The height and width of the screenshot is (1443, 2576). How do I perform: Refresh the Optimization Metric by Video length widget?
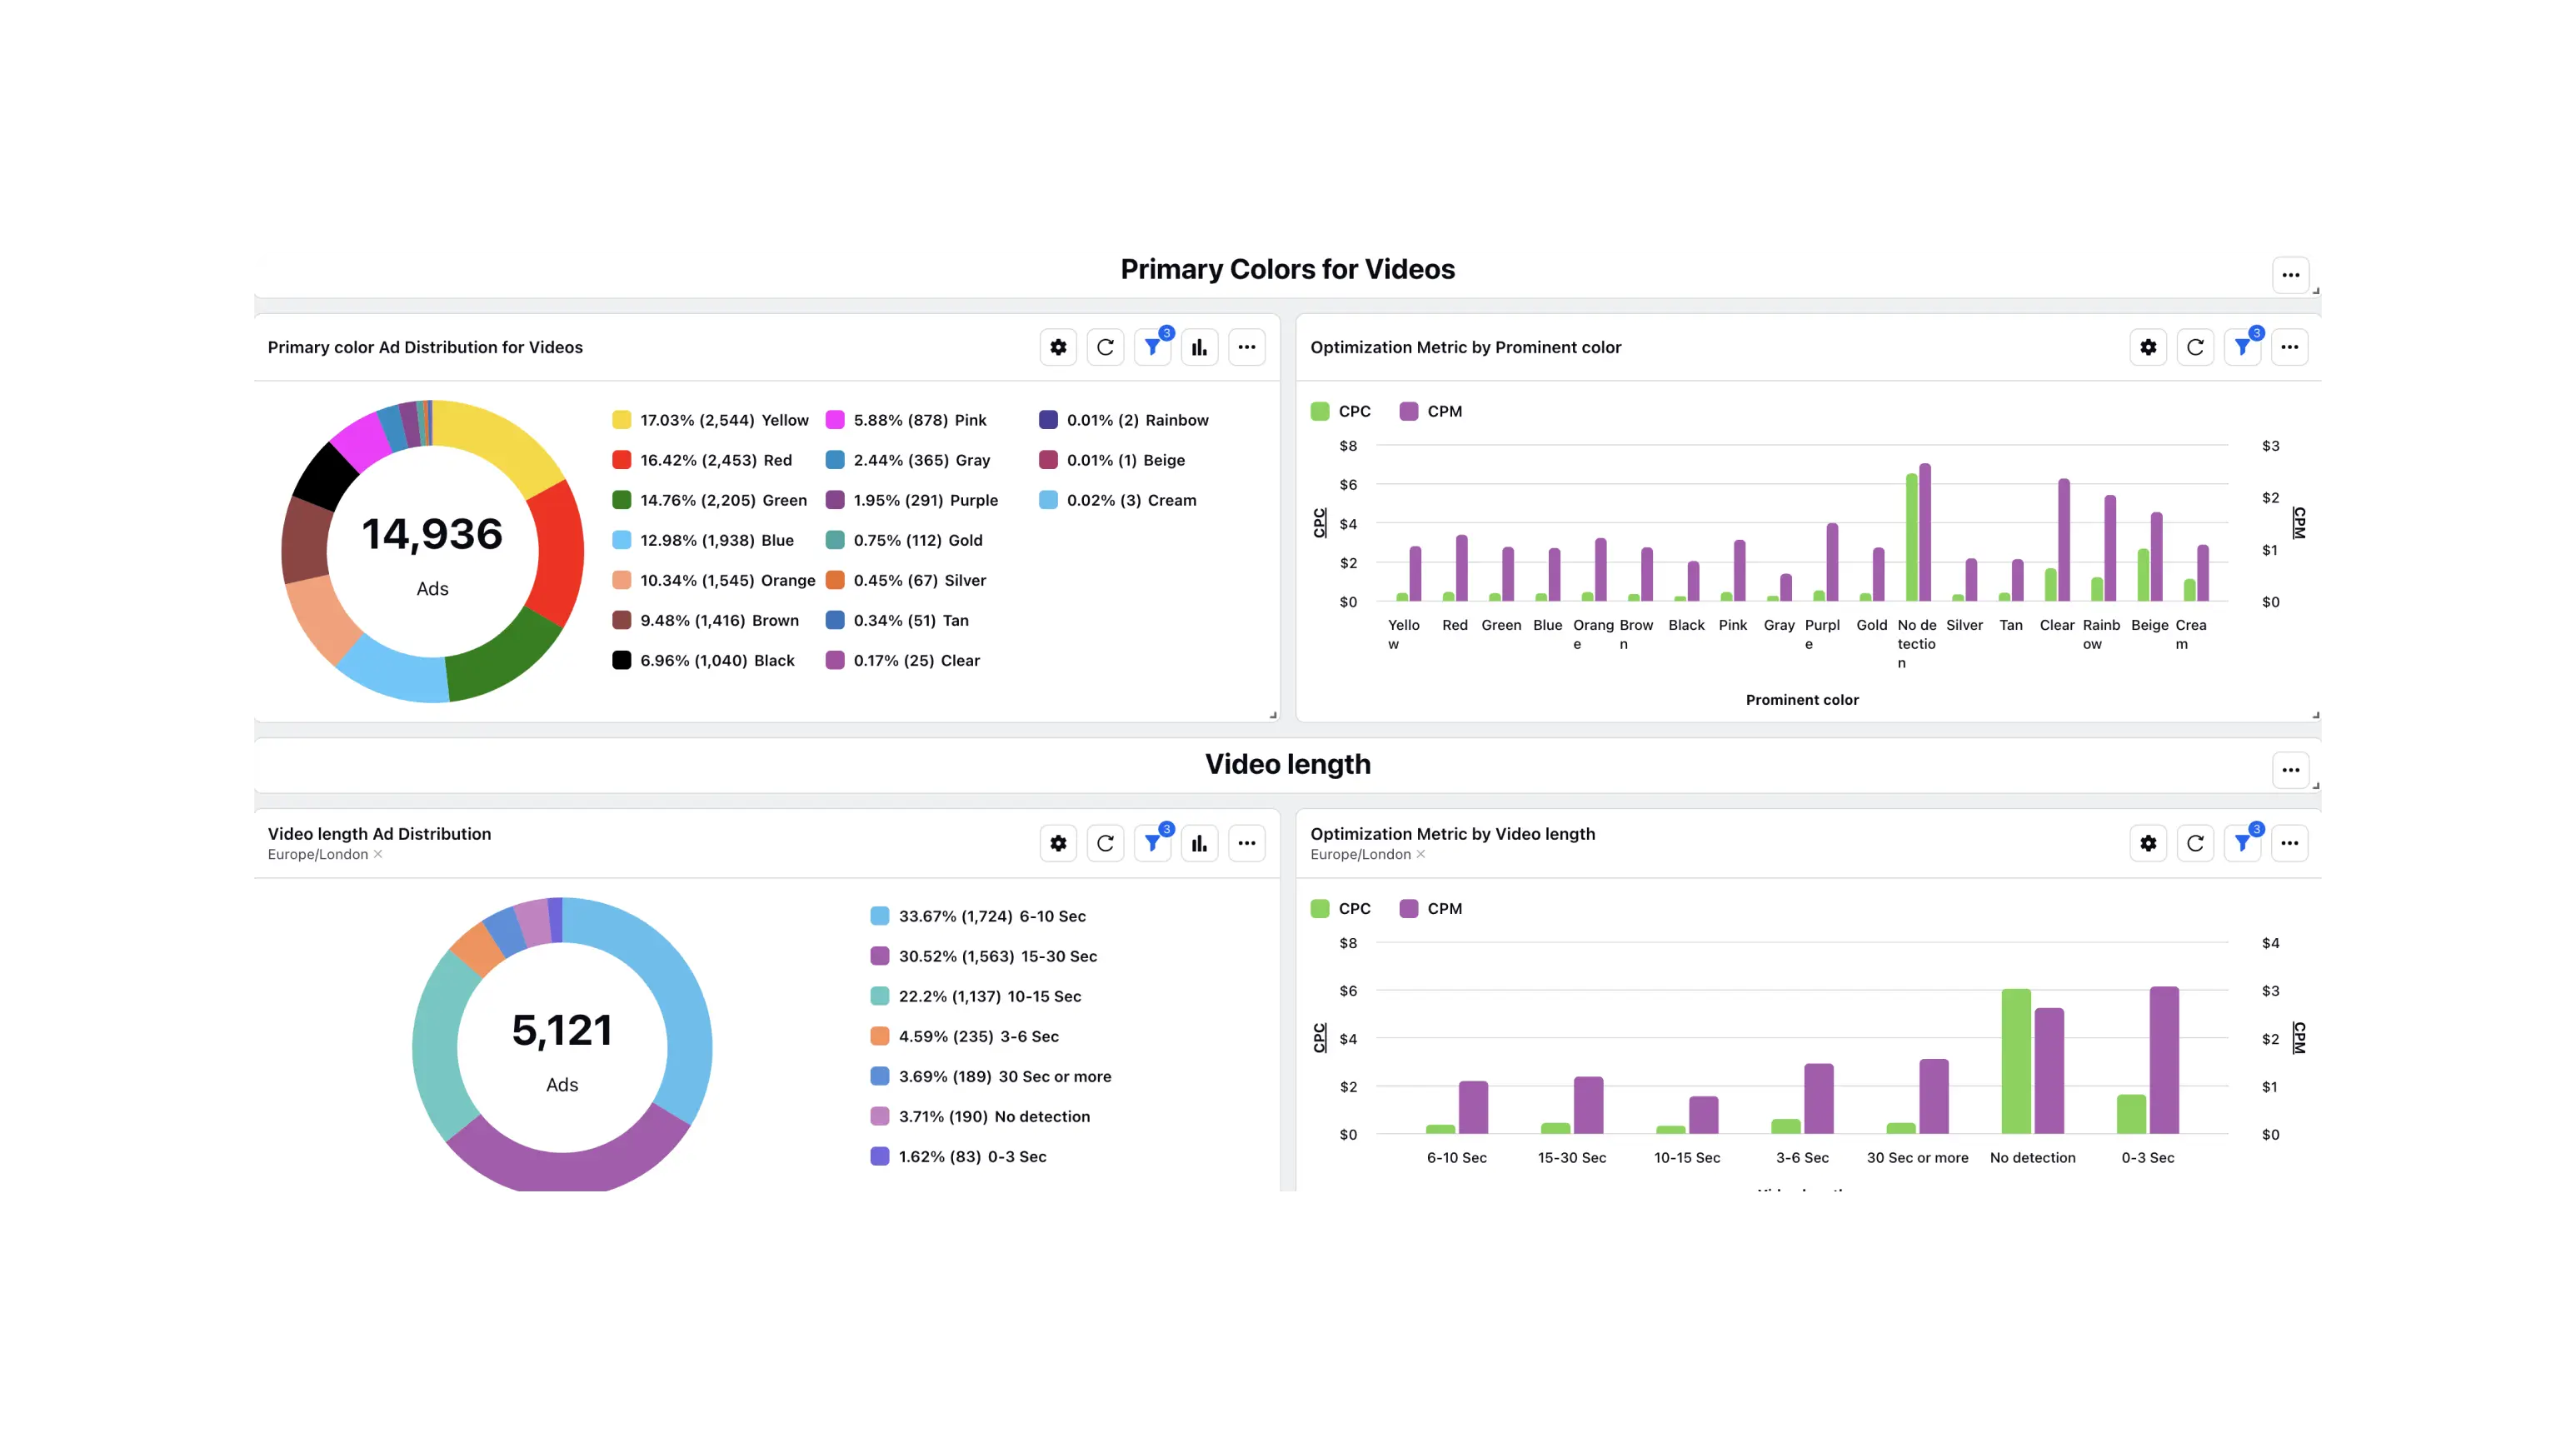(x=2195, y=843)
